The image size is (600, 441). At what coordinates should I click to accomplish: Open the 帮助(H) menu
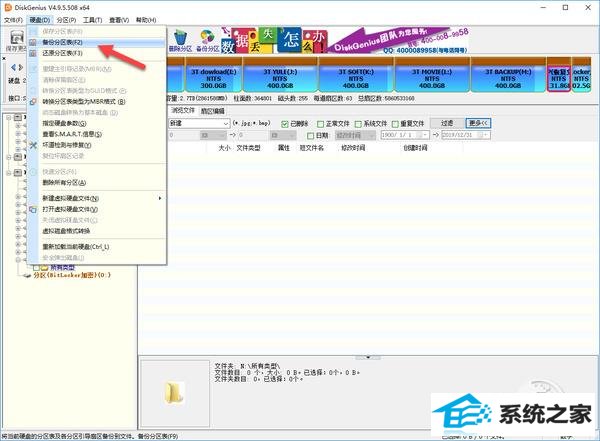(146, 20)
